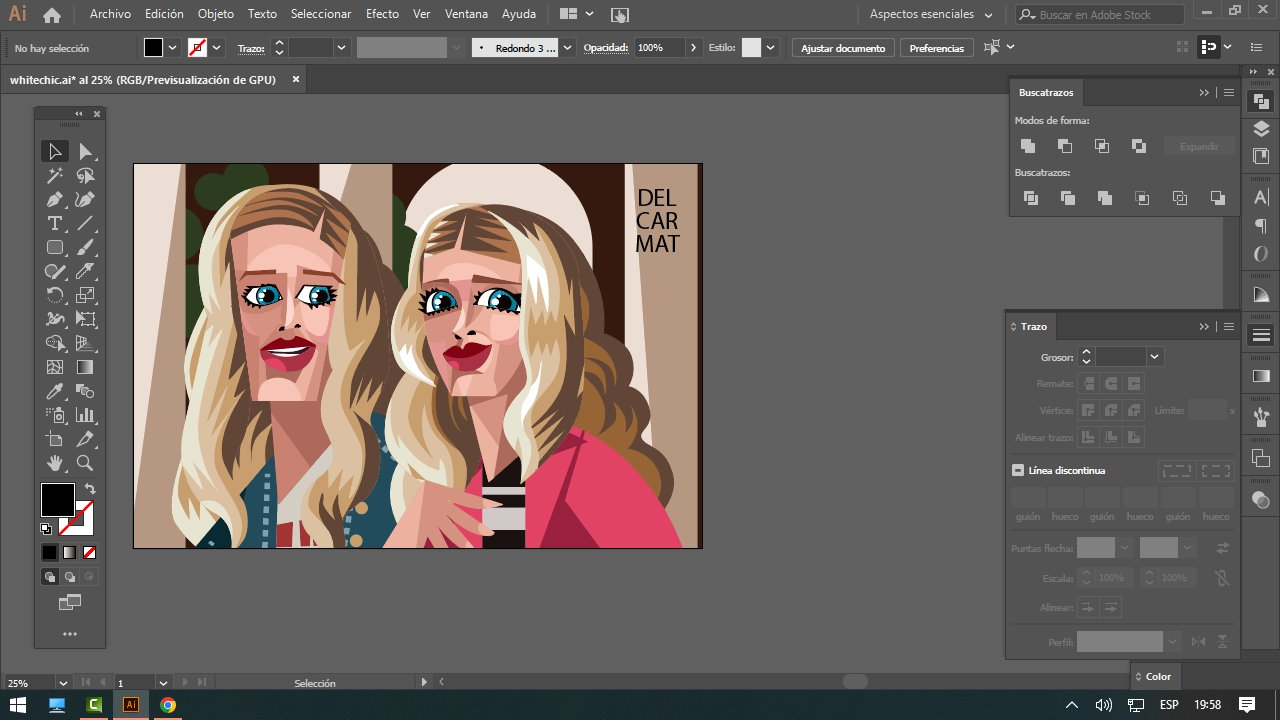Viewport: 1280px width, 720px height.
Task: Click the Estilo swatch in control bar
Action: [751, 48]
